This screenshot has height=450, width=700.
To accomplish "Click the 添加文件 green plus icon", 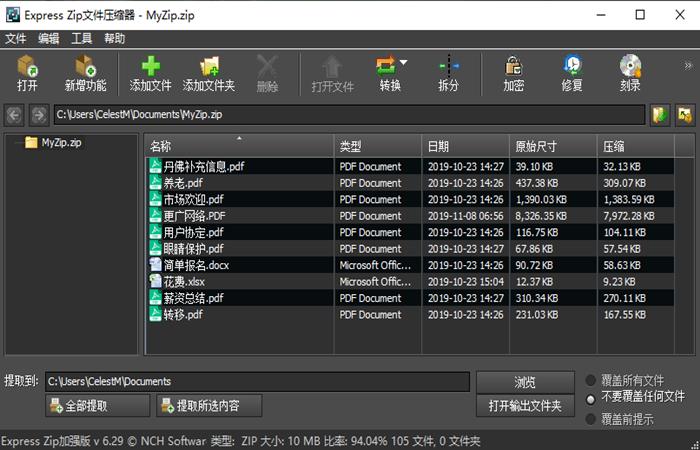I will click(x=150, y=66).
